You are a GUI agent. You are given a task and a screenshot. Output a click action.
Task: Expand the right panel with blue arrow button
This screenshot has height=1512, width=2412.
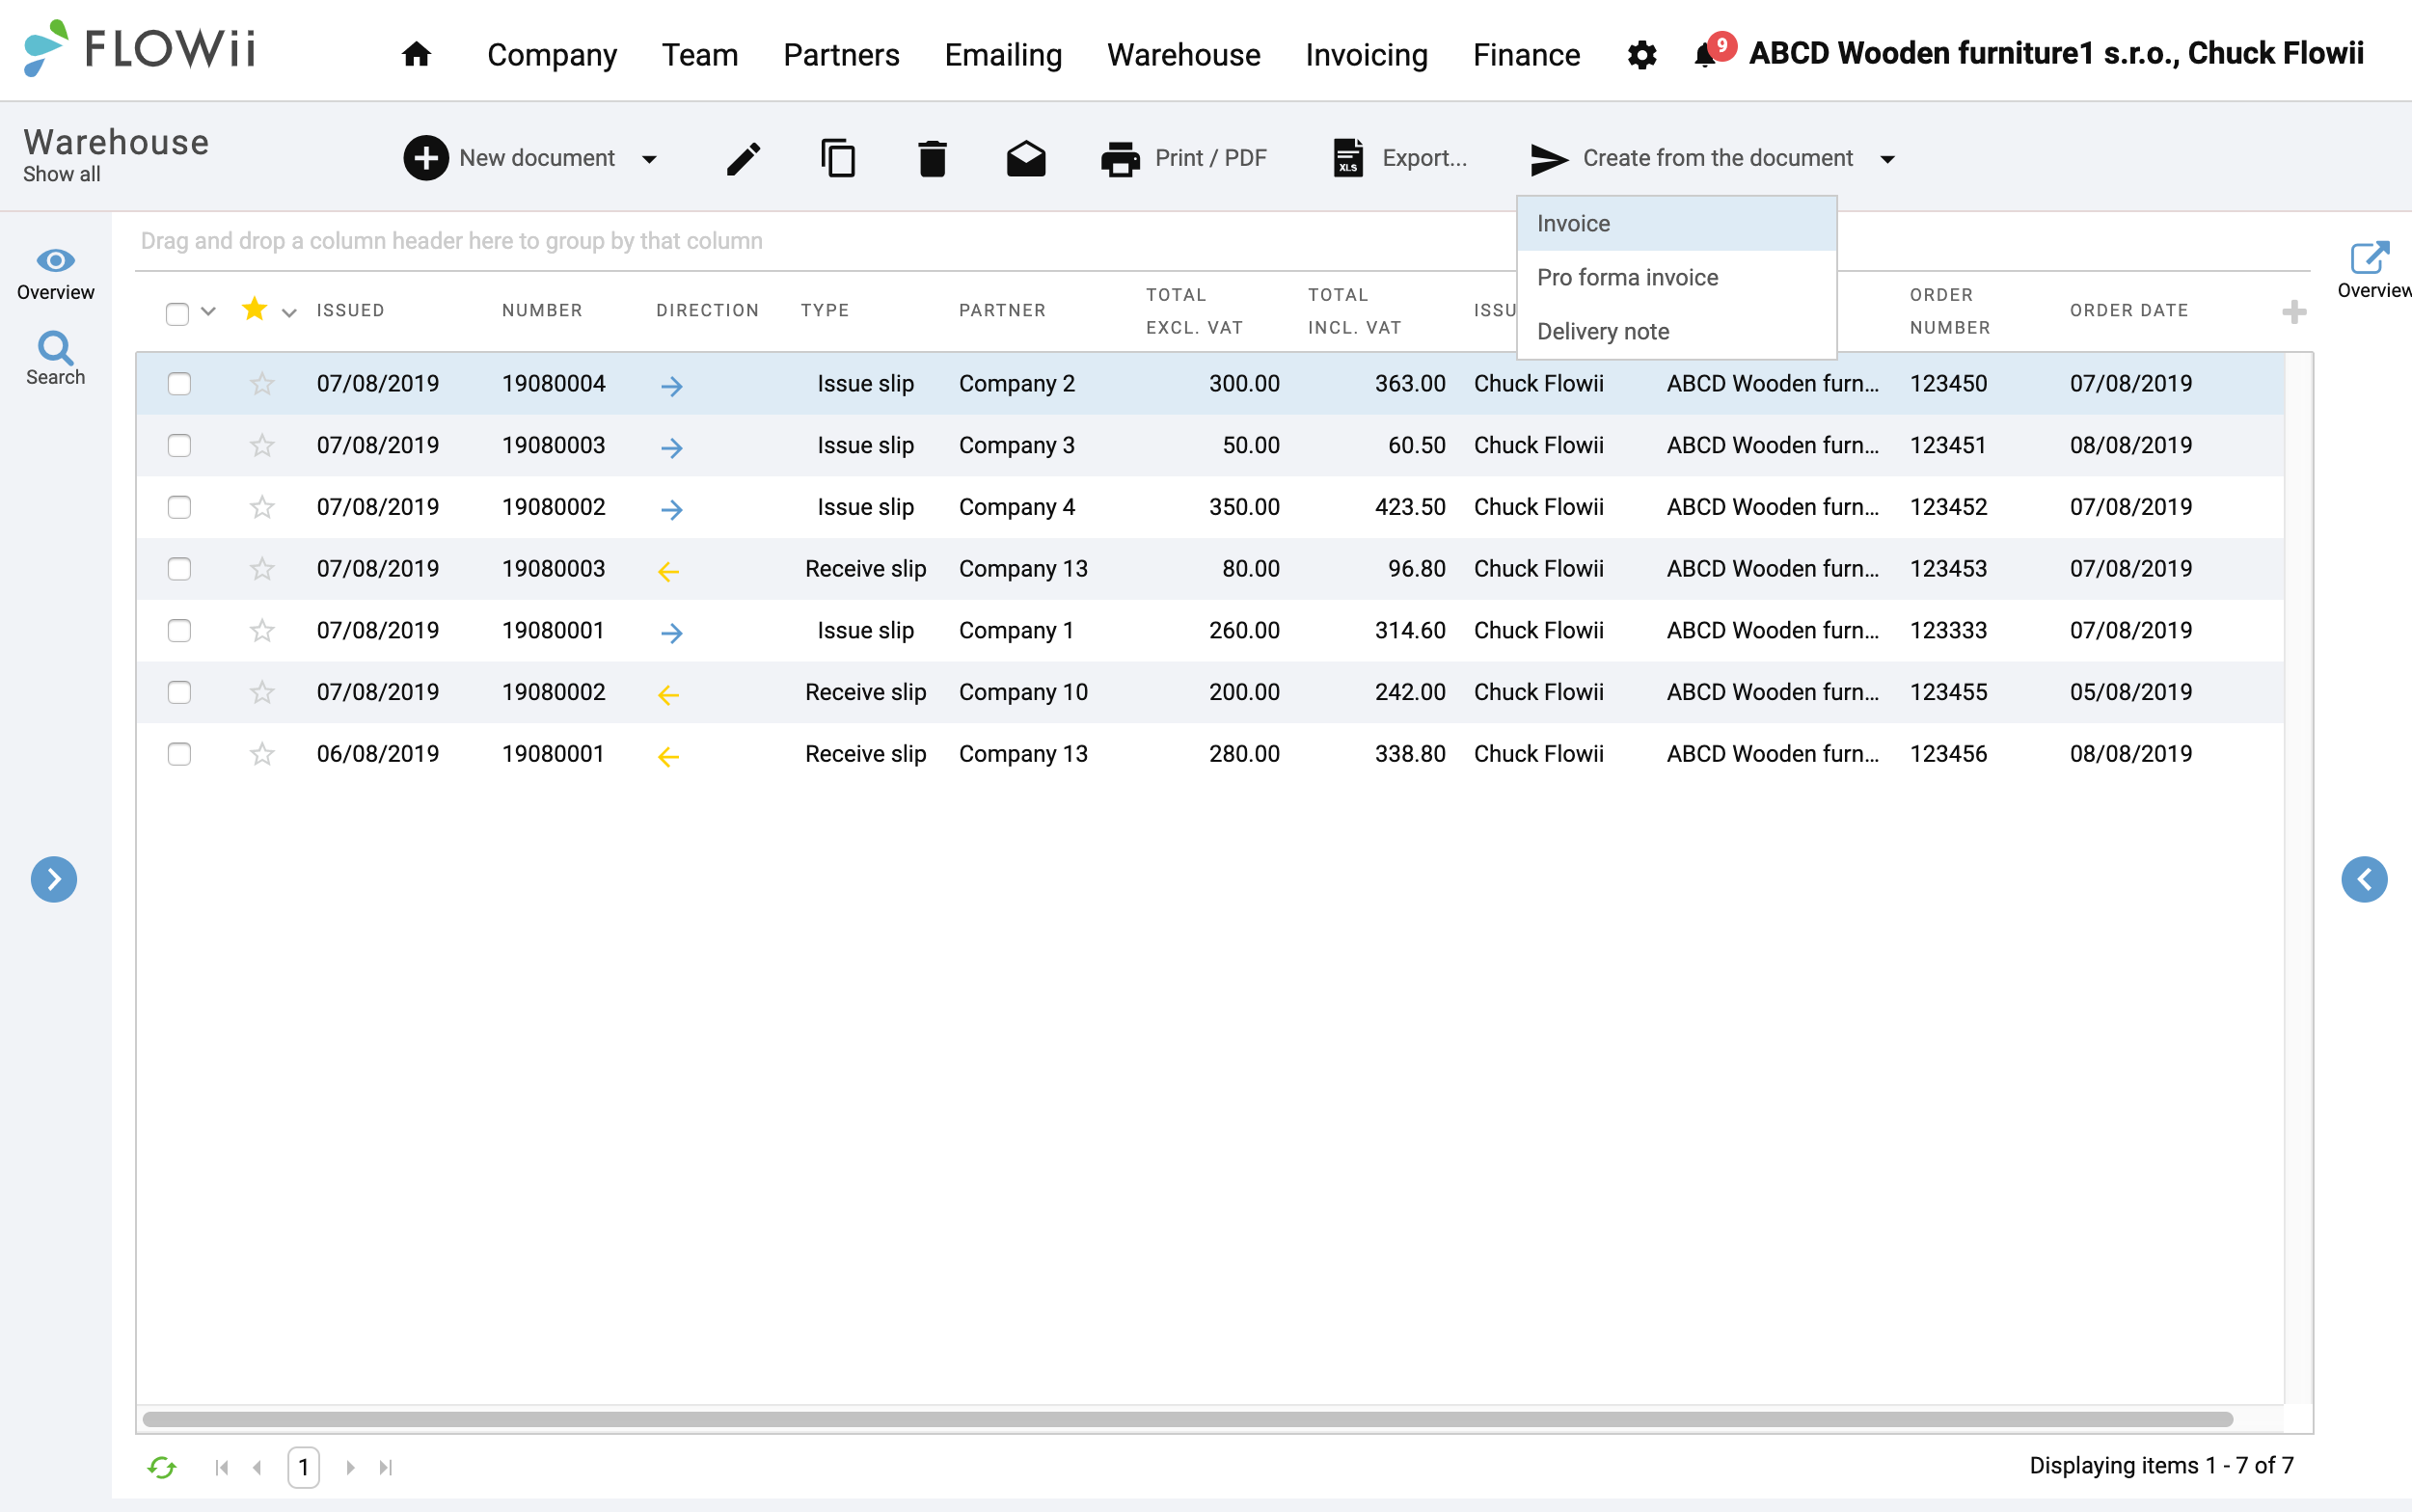point(2364,879)
